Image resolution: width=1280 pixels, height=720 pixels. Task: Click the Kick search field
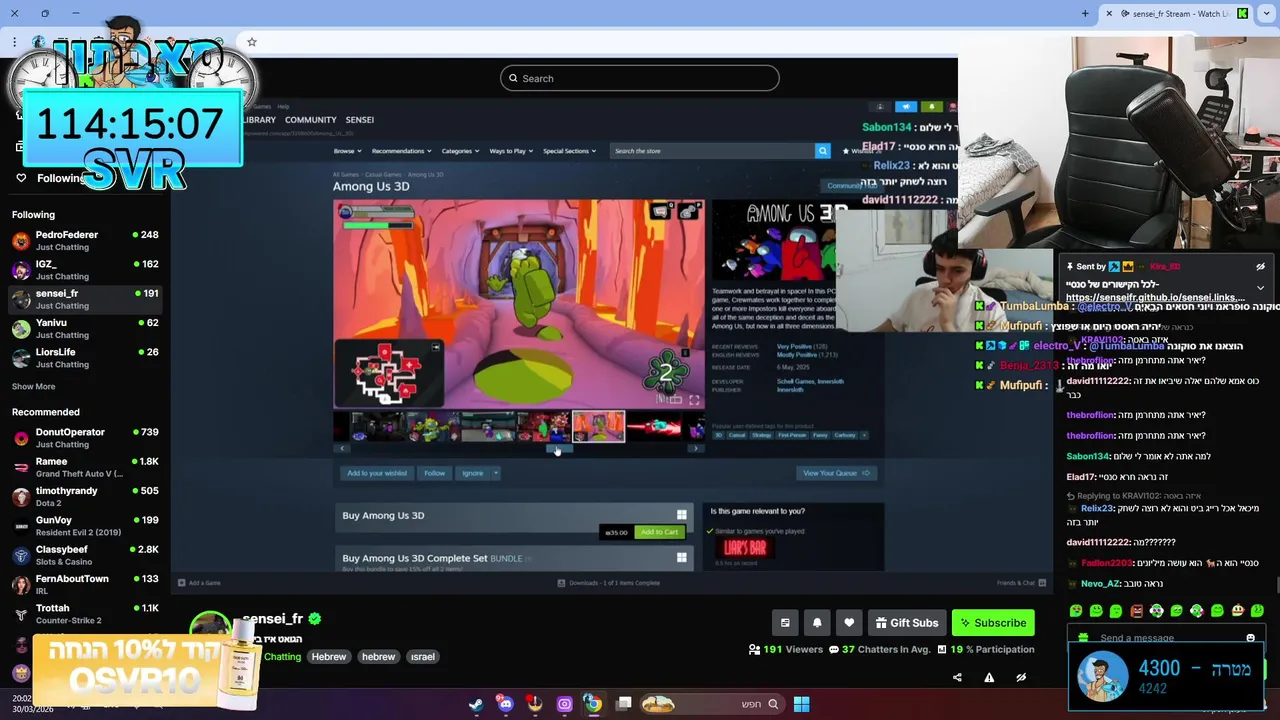[639, 78]
